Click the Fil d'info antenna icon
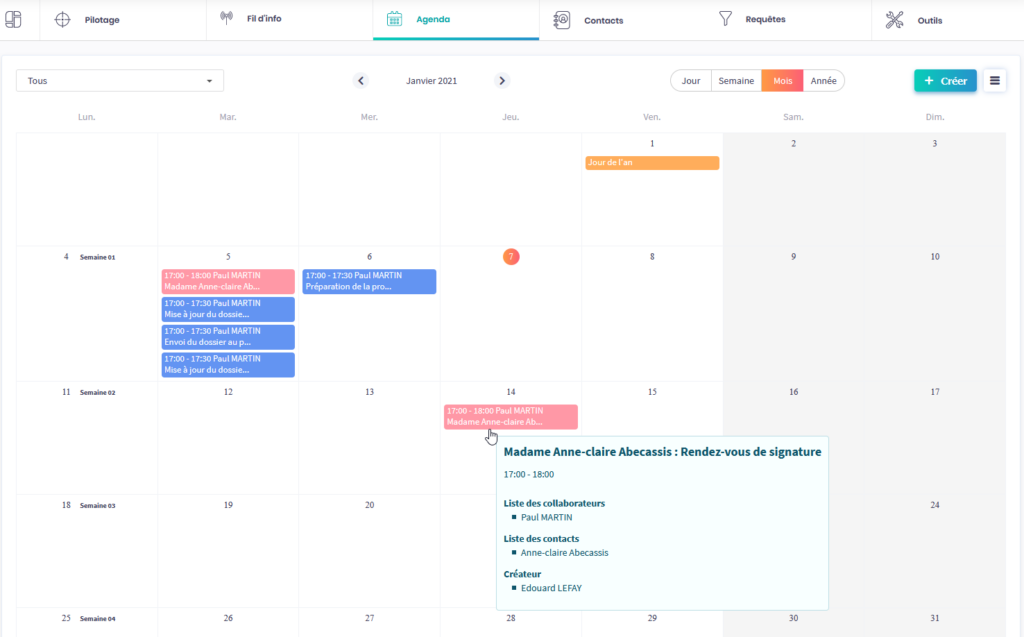 click(226, 19)
